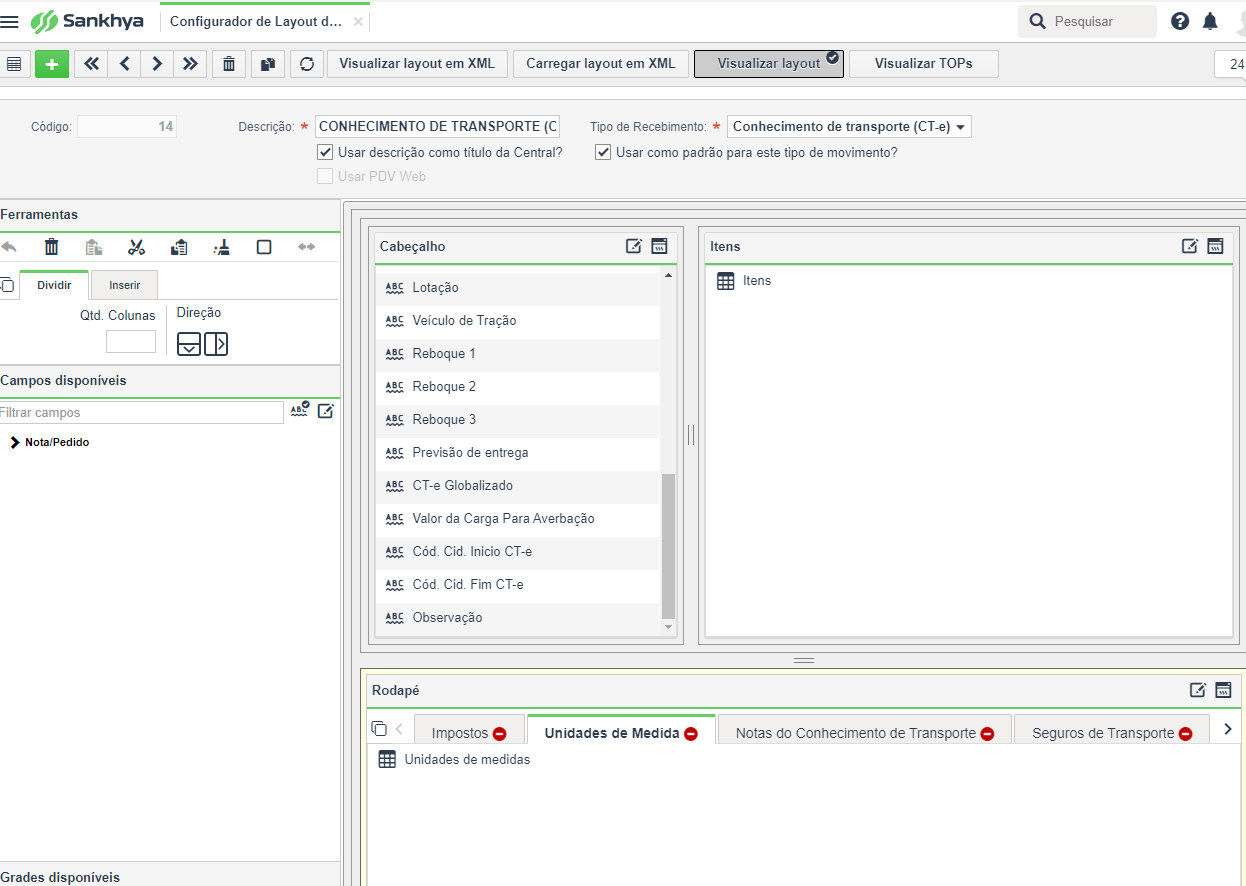Image resolution: width=1246 pixels, height=886 pixels.
Task: Select the Observação field
Action: [518, 618]
